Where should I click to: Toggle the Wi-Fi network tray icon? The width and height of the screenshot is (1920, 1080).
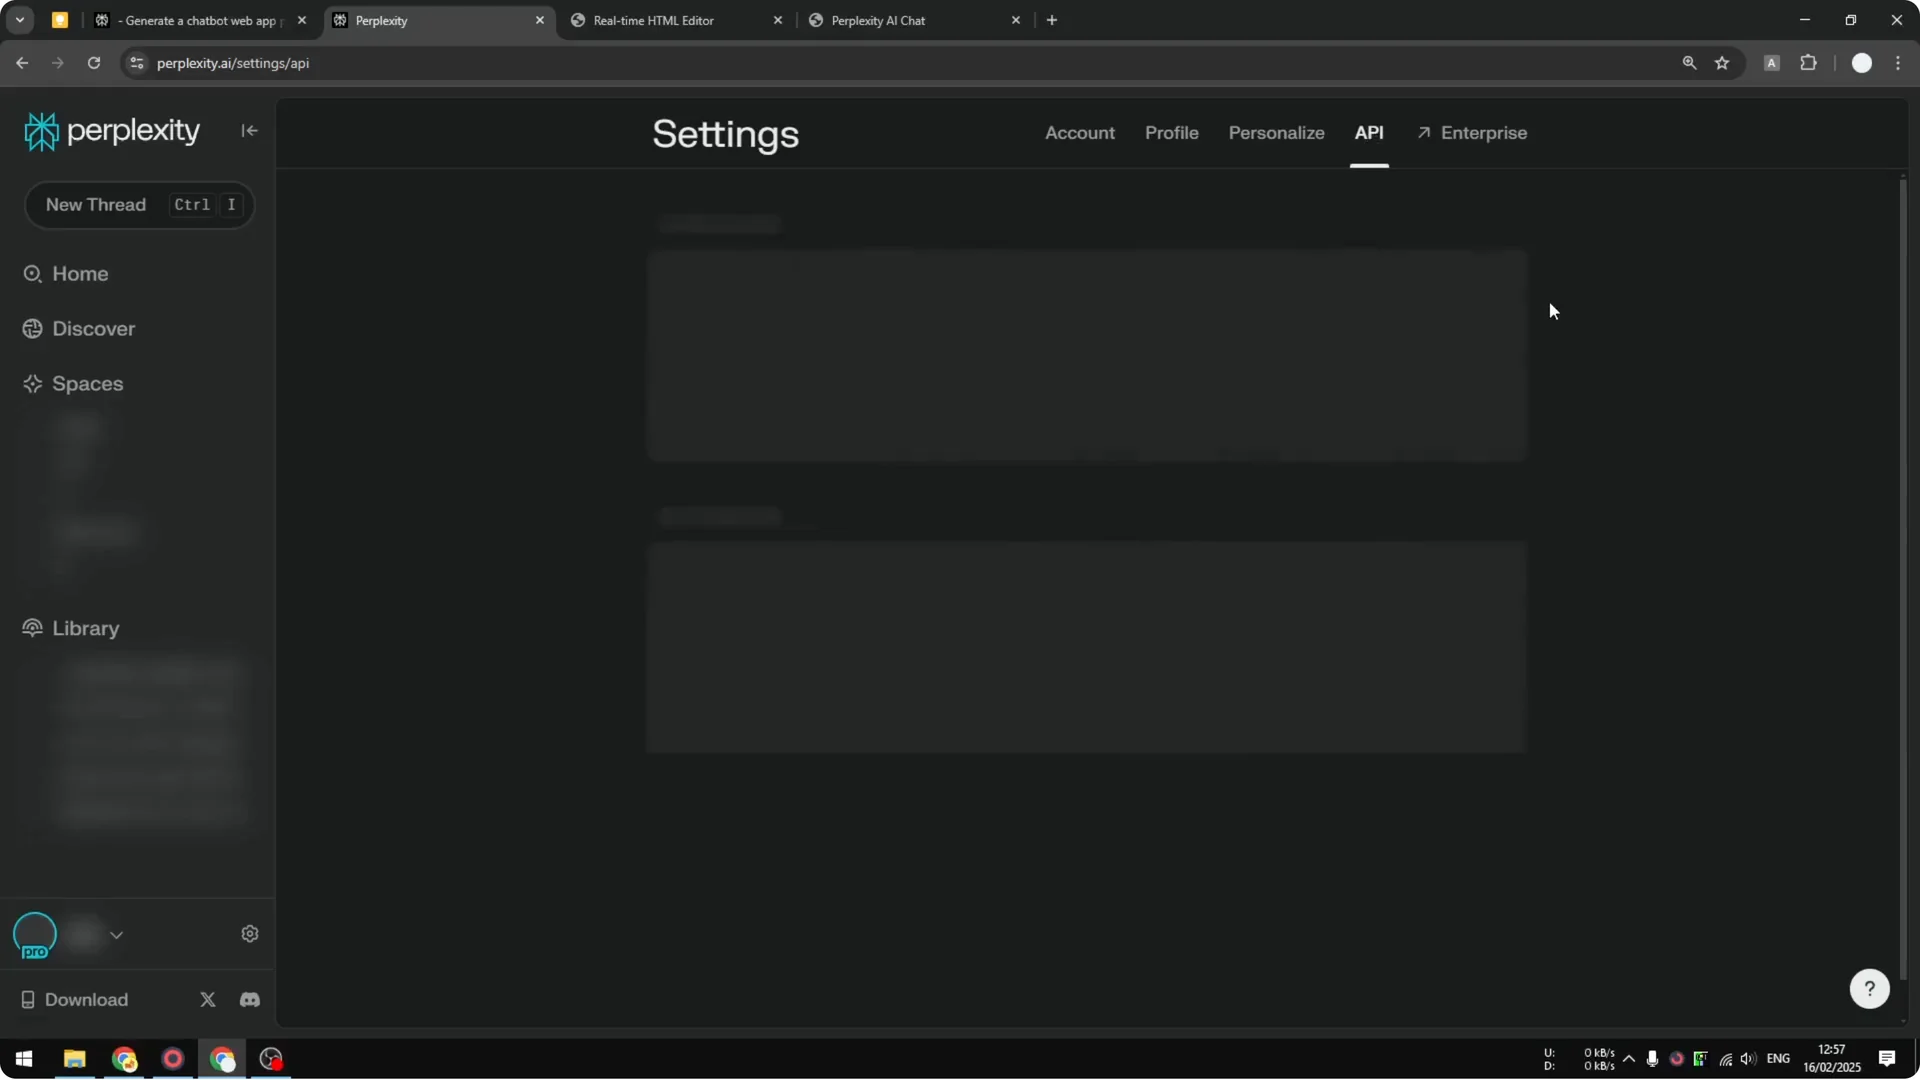(1725, 1059)
